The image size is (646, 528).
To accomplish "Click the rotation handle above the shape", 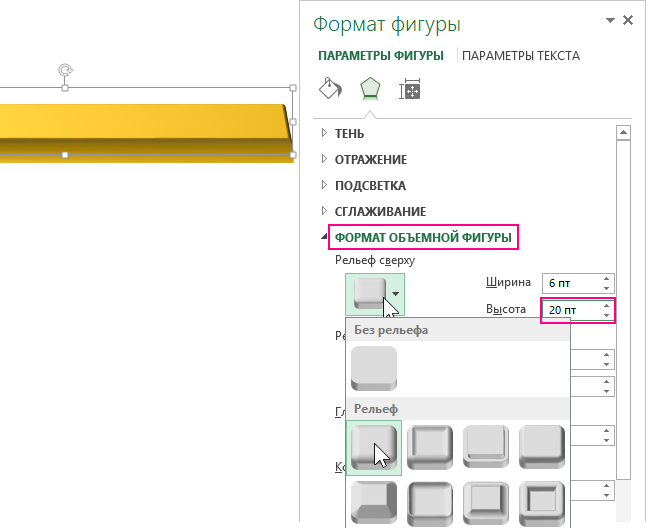I will click(x=65, y=70).
